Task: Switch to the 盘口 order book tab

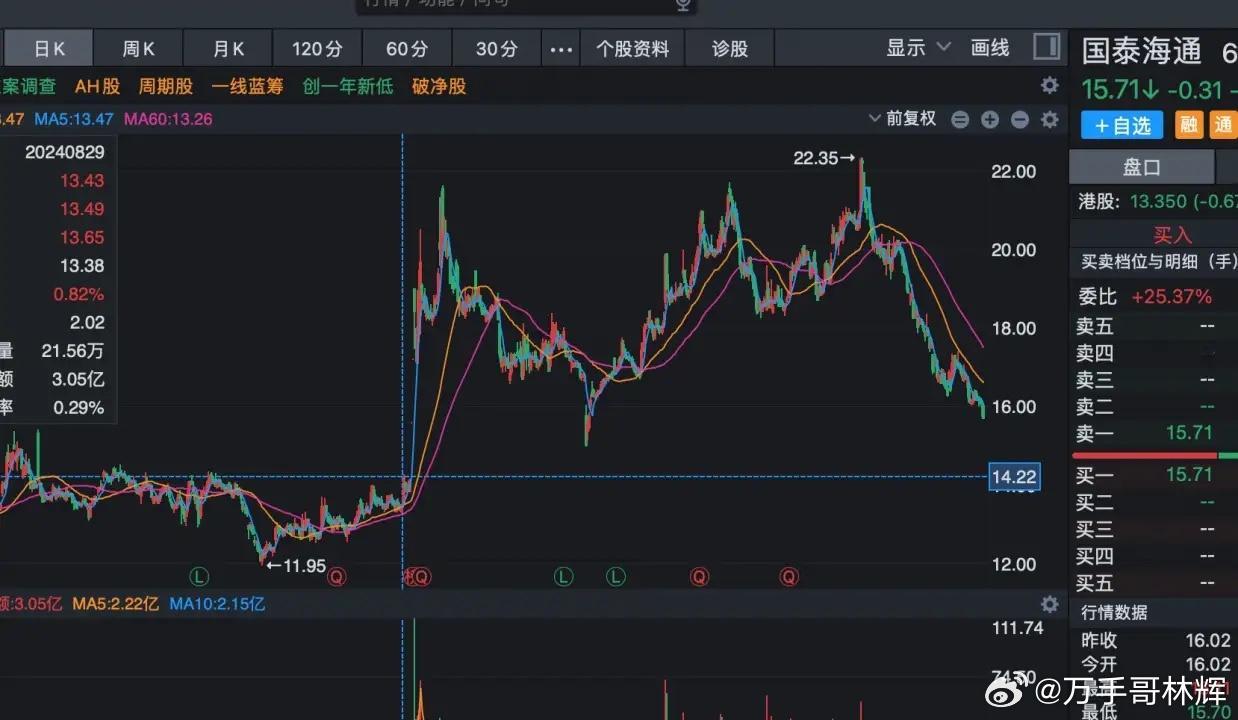Action: point(1141,167)
